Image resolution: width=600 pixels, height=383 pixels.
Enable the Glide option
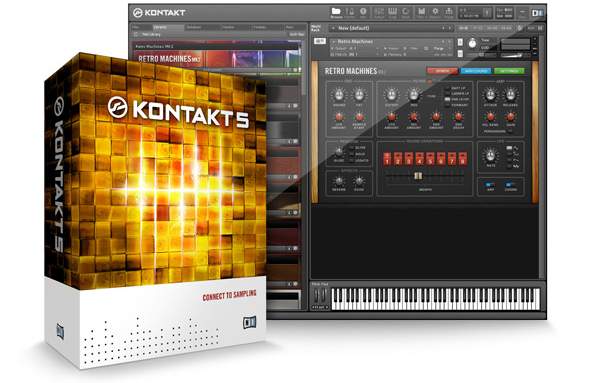pyautogui.click(x=358, y=148)
